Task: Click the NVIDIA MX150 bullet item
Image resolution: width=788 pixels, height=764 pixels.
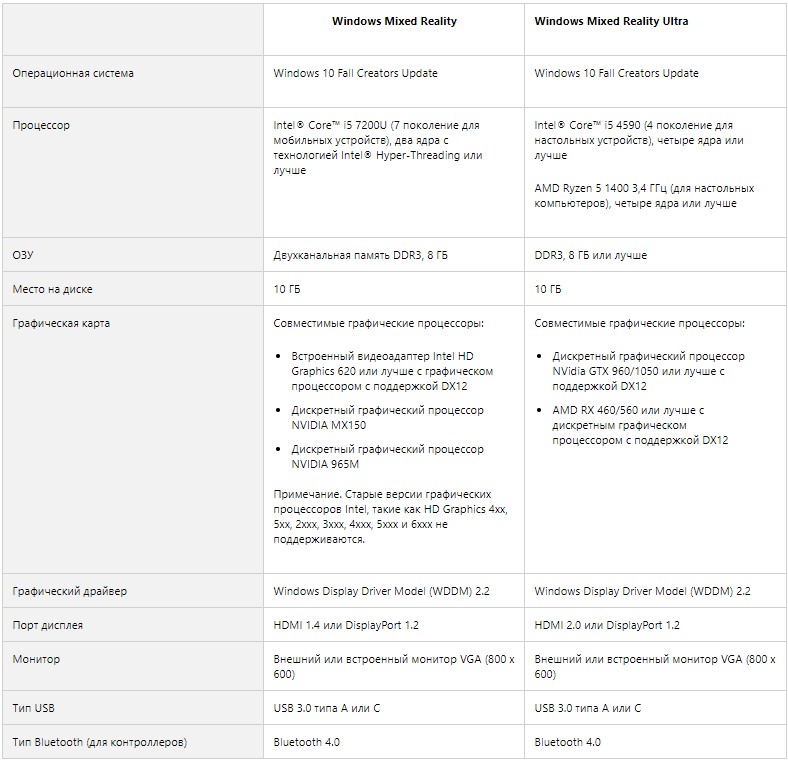Action: [x=387, y=418]
